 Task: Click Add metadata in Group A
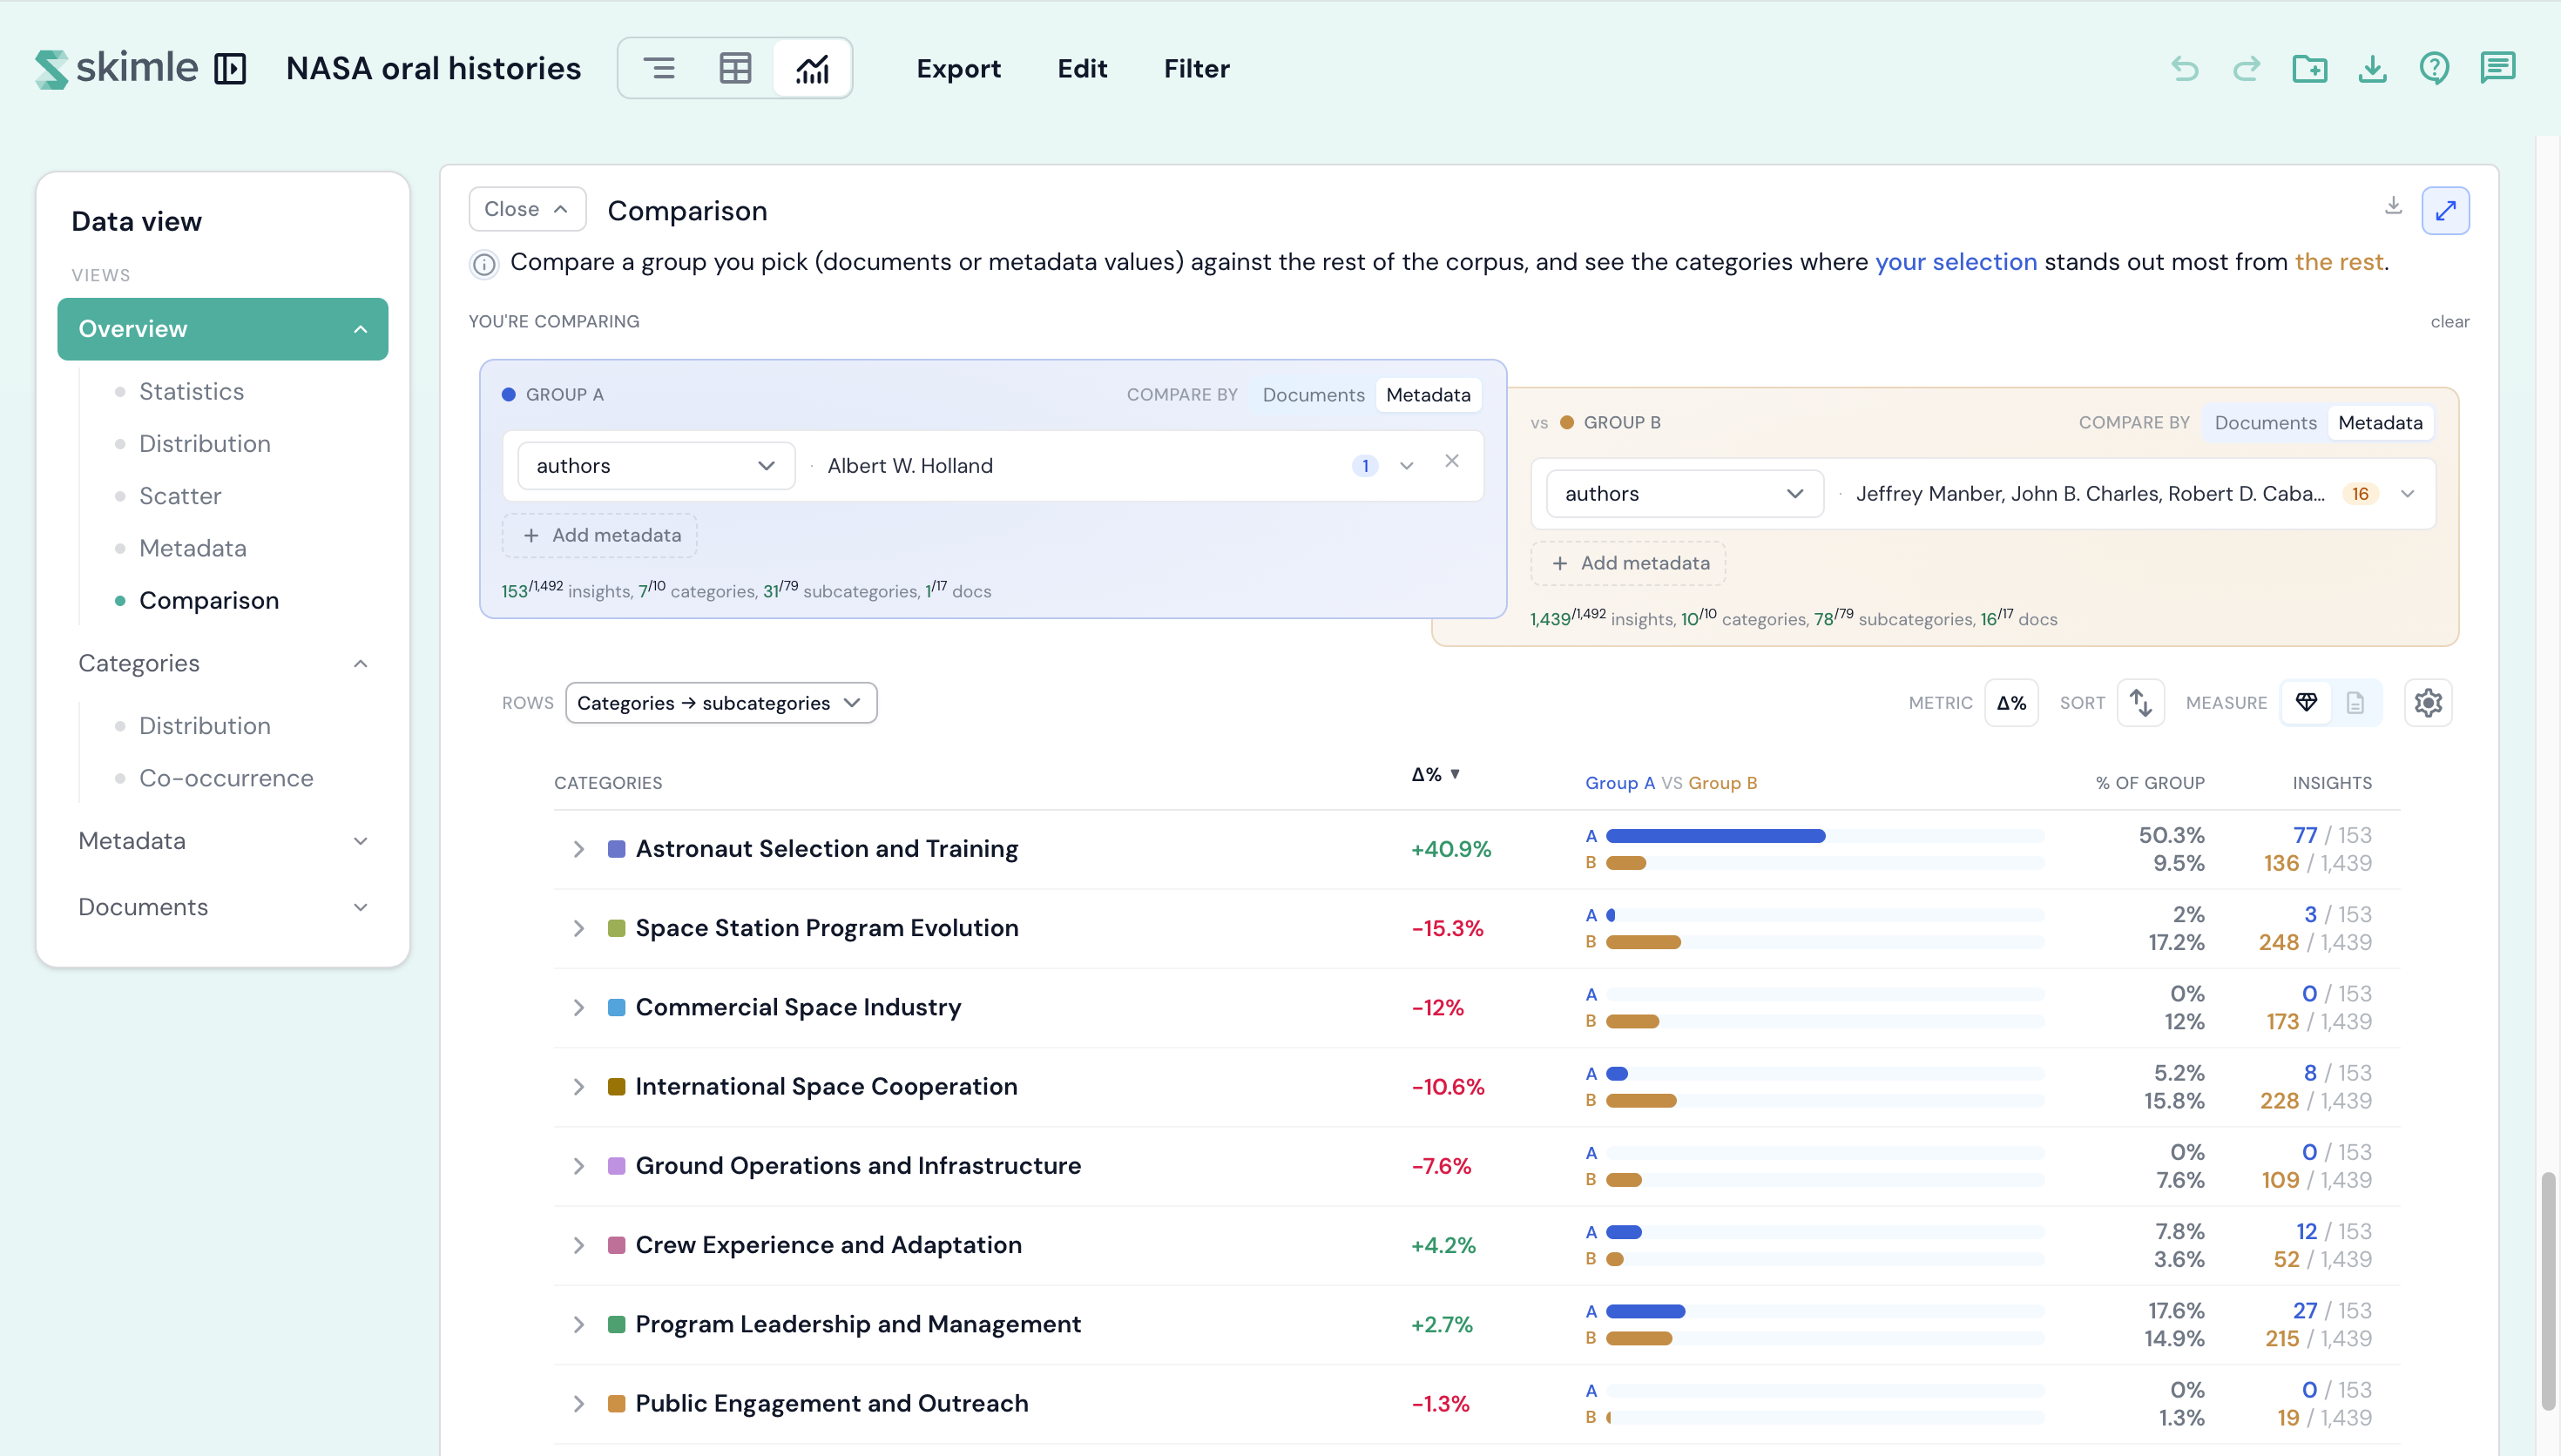(x=600, y=535)
